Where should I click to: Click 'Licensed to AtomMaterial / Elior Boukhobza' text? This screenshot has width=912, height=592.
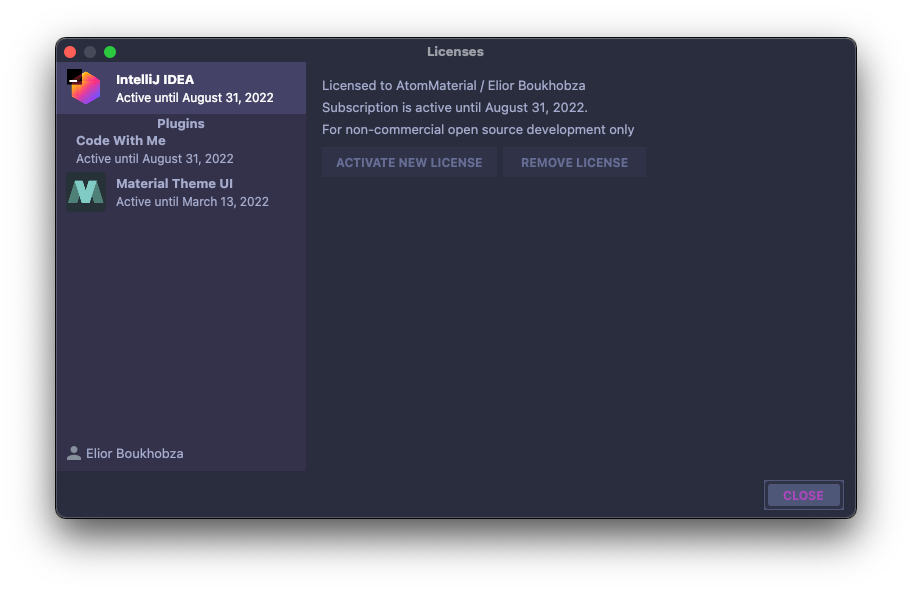(x=454, y=85)
